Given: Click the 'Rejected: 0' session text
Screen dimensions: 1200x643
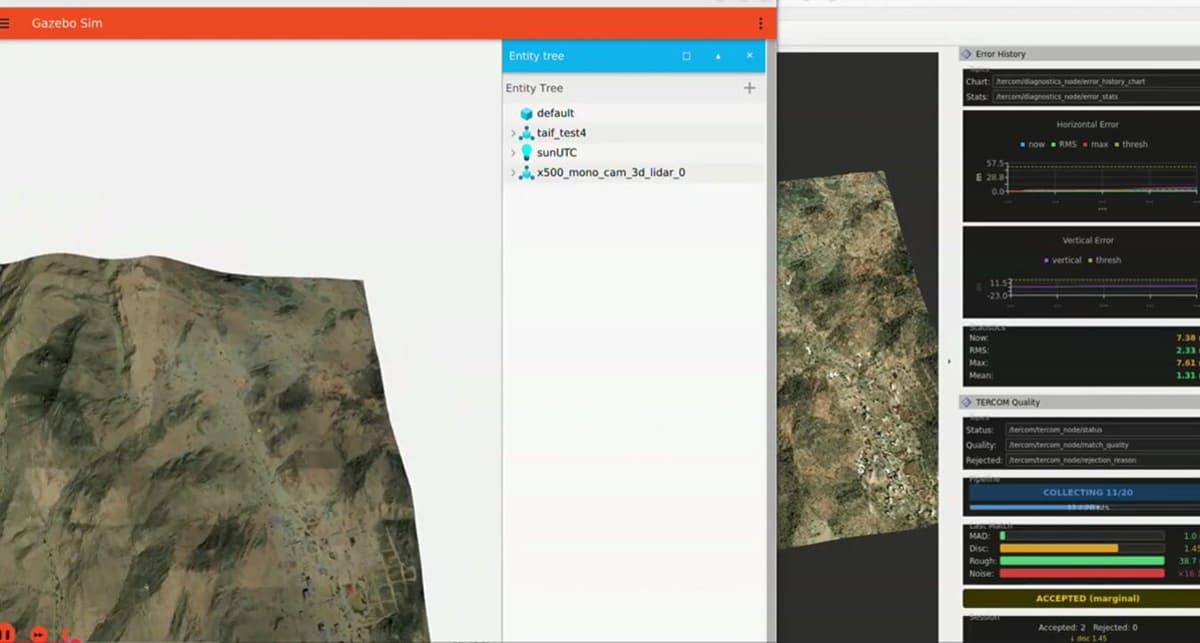Looking at the screenshot, I should coord(1116,627).
